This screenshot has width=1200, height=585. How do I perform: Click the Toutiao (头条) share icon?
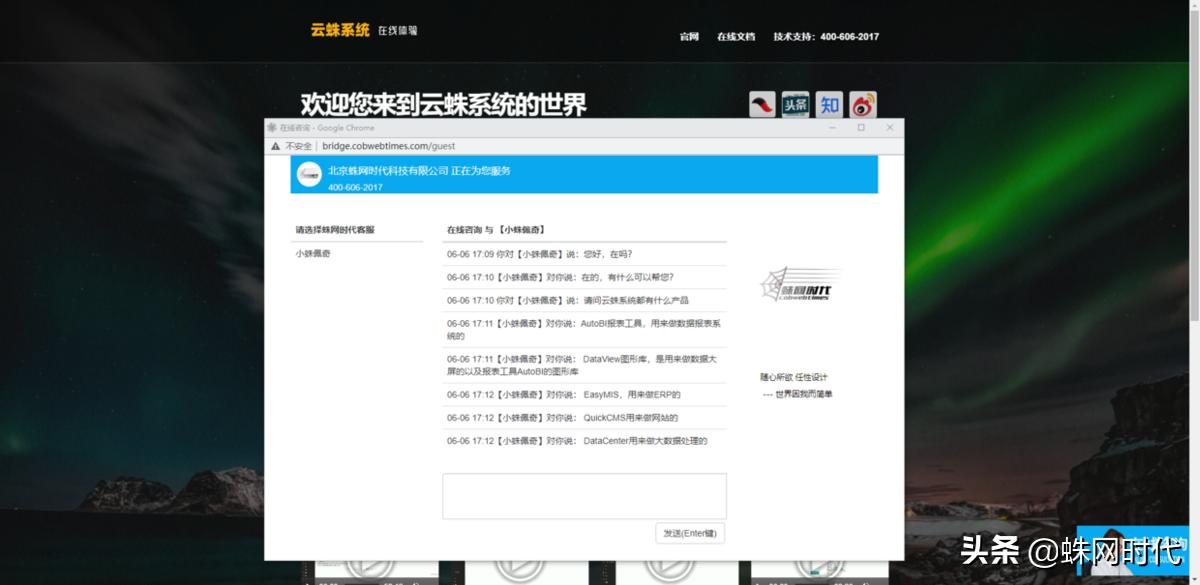[x=795, y=103]
